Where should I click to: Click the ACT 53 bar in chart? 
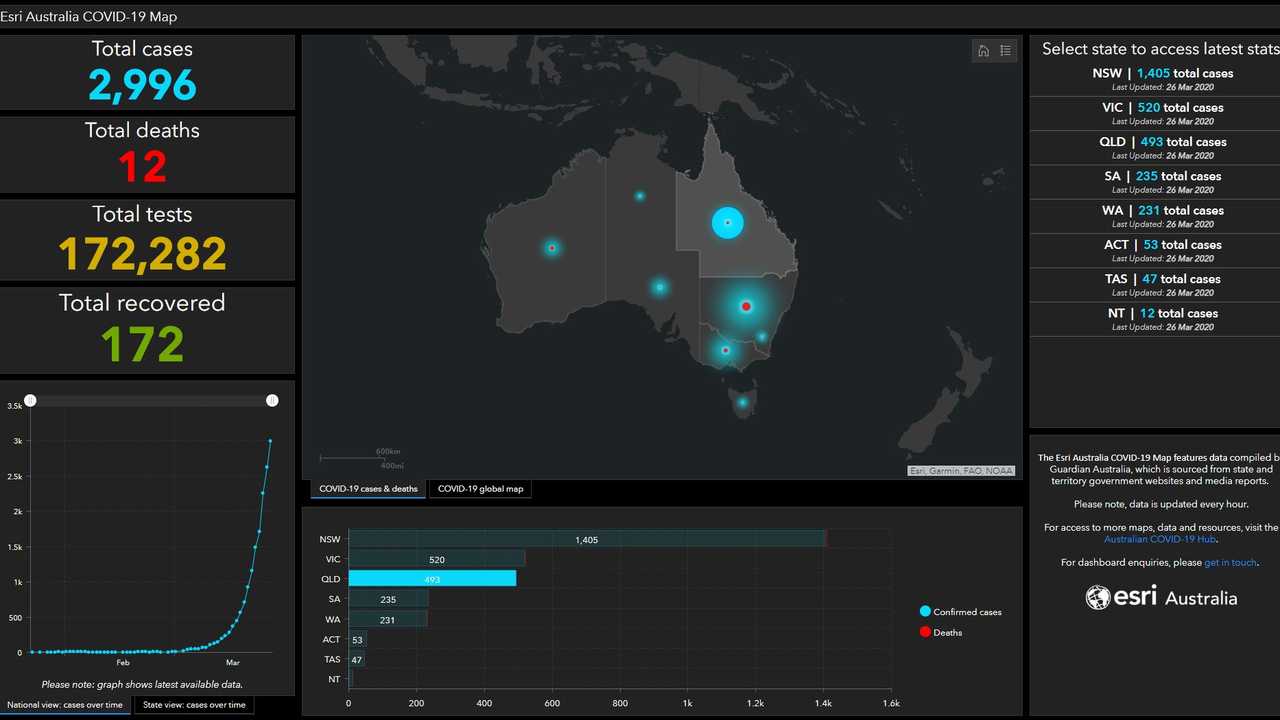tap(357, 639)
